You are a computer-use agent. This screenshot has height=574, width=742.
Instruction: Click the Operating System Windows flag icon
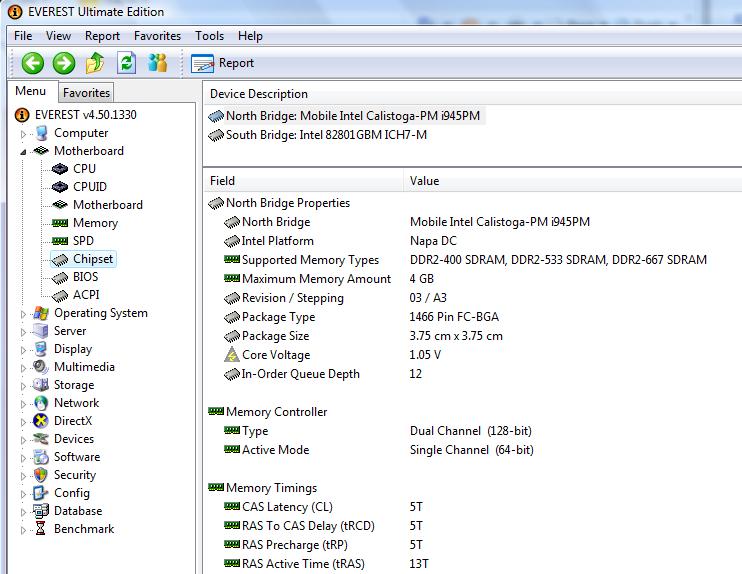(41, 313)
